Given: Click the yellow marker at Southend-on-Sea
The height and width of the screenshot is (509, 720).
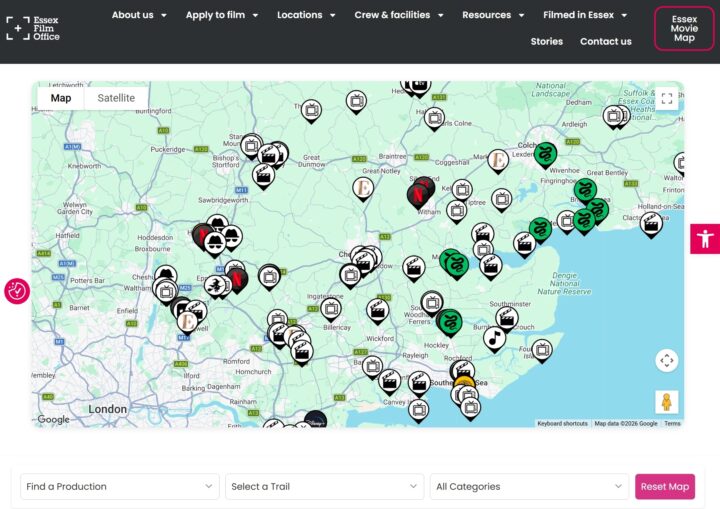Looking at the screenshot, I should [464, 382].
